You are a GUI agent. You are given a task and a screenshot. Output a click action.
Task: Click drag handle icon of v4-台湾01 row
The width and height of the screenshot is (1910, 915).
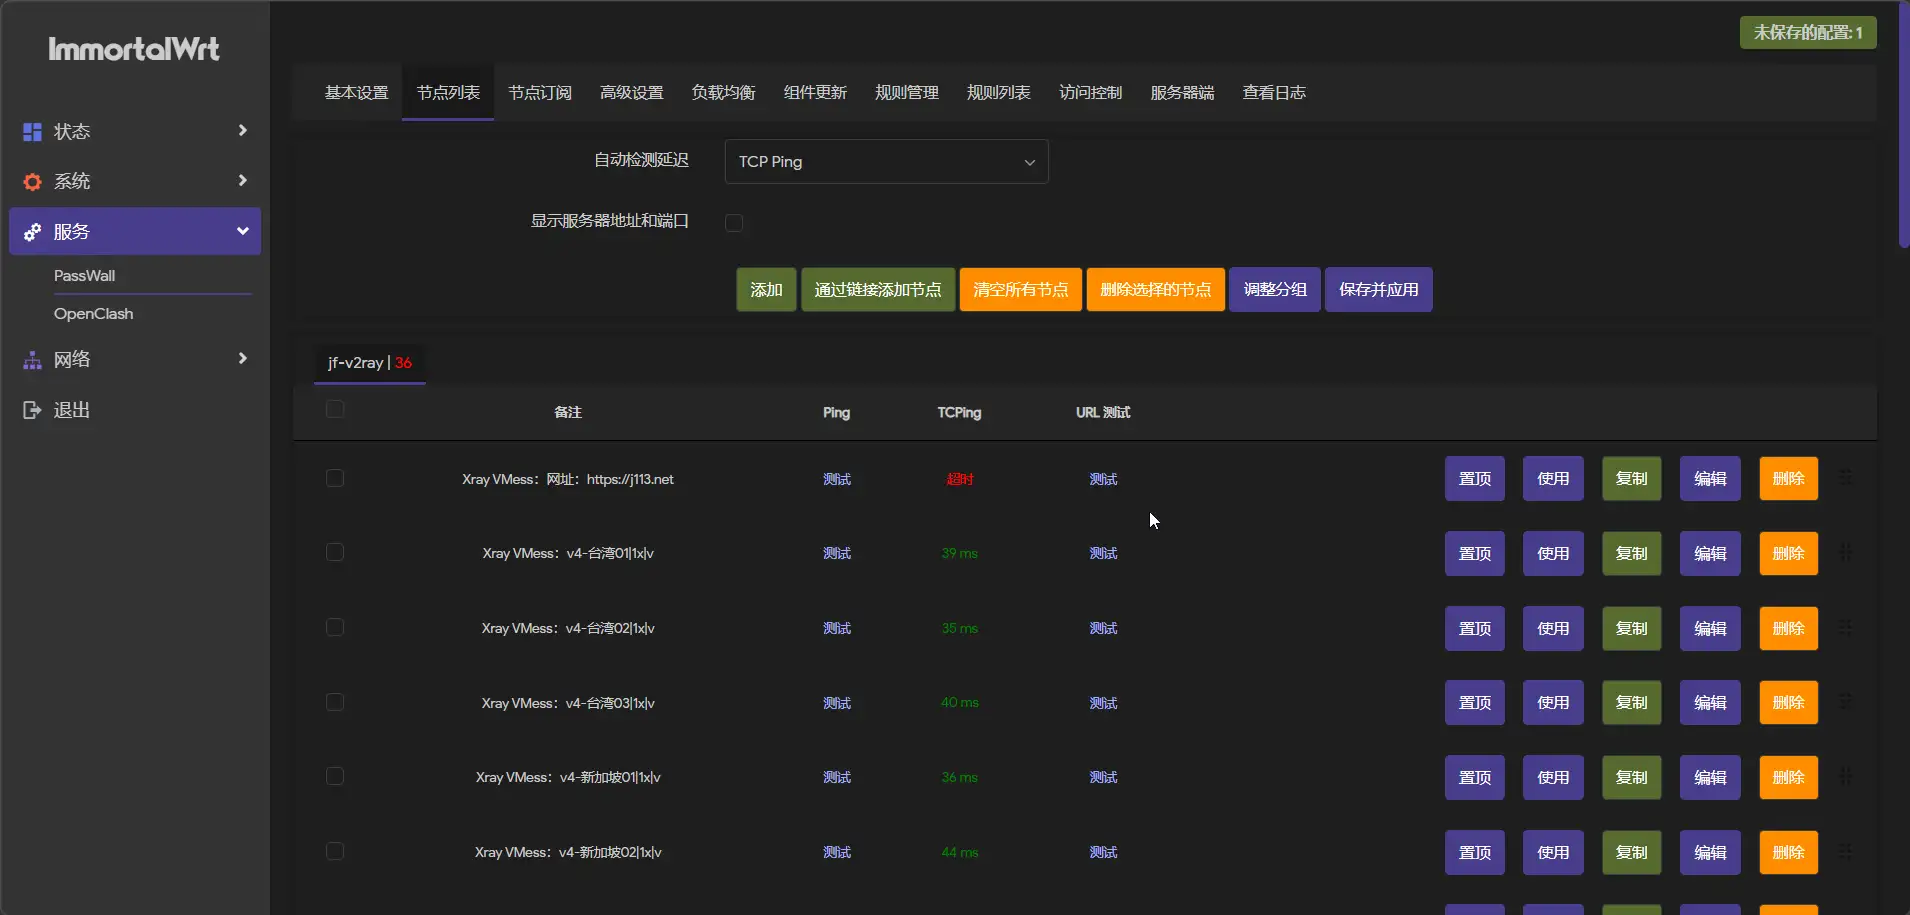click(x=1845, y=552)
